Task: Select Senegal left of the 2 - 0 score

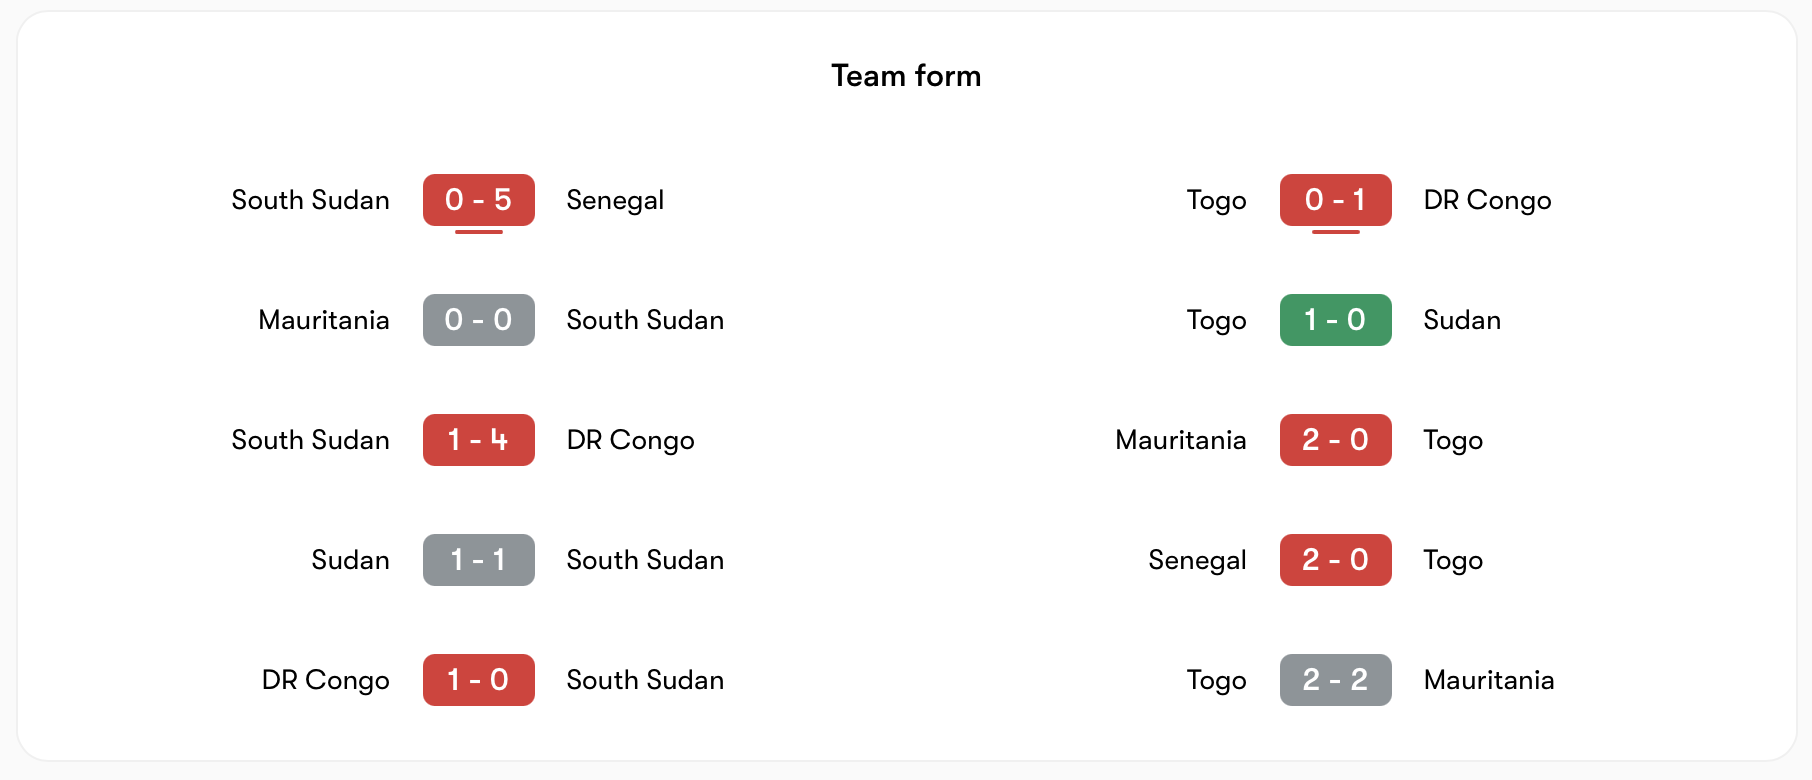Action: (1197, 560)
